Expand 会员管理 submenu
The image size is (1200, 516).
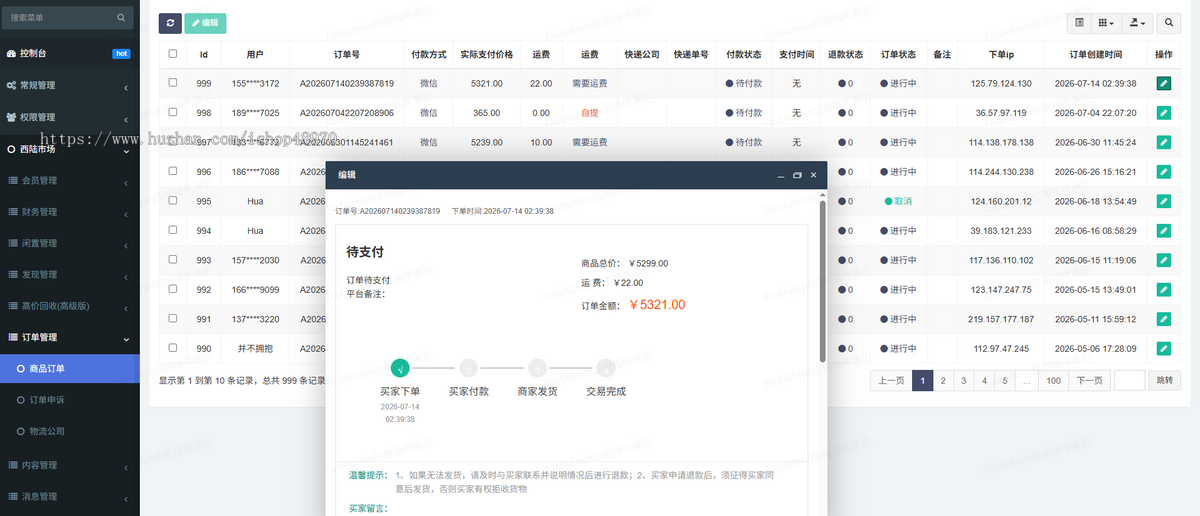click(x=70, y=181)
